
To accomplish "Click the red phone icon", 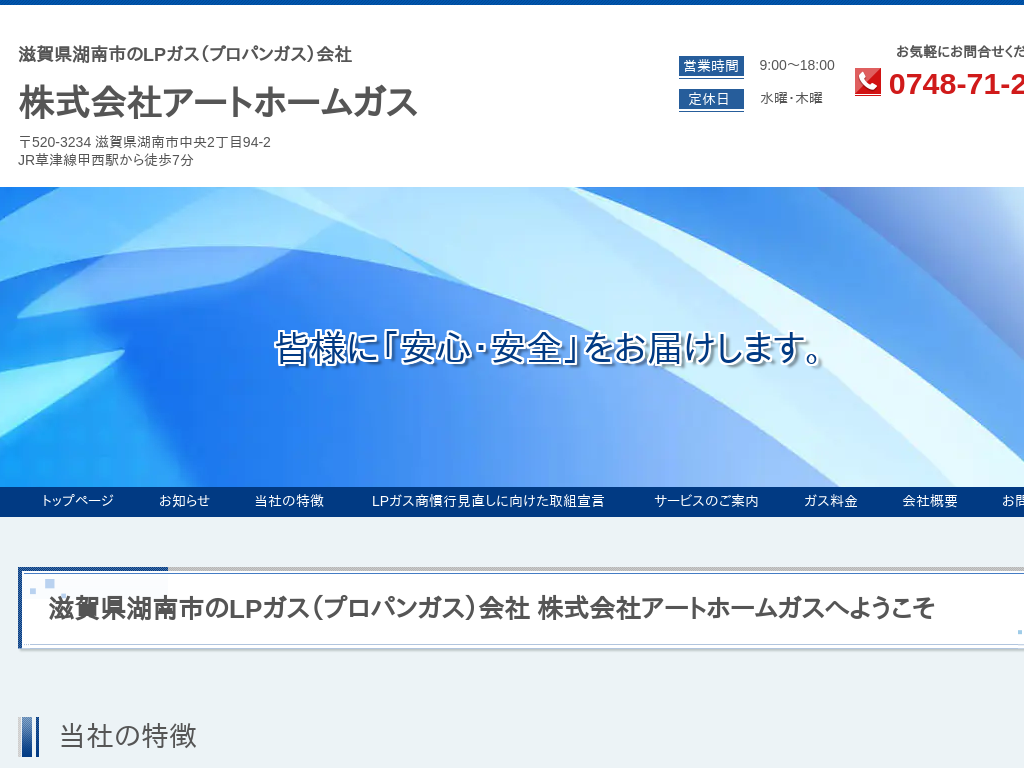I will pyautogui.click(x=867, y=82).
